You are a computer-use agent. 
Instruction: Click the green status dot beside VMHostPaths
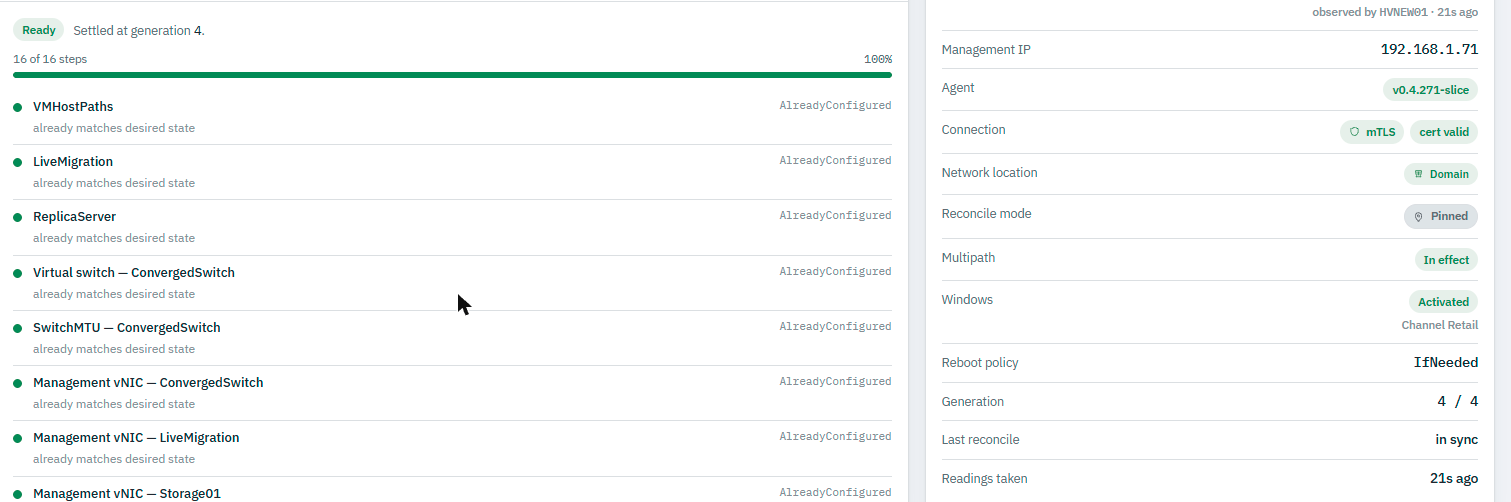pyautogui.click(x=18, y=107)
